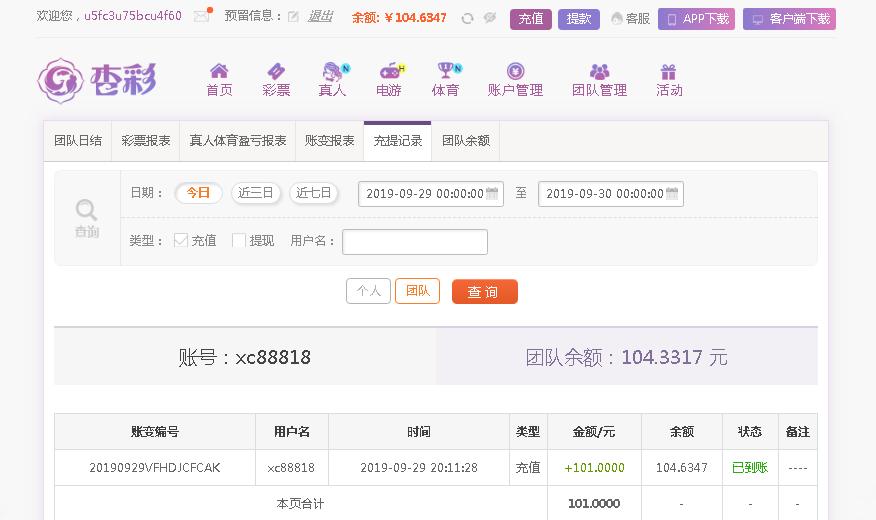
Task: Focus the 用户名 input field
Action: (x=415, y=242)
